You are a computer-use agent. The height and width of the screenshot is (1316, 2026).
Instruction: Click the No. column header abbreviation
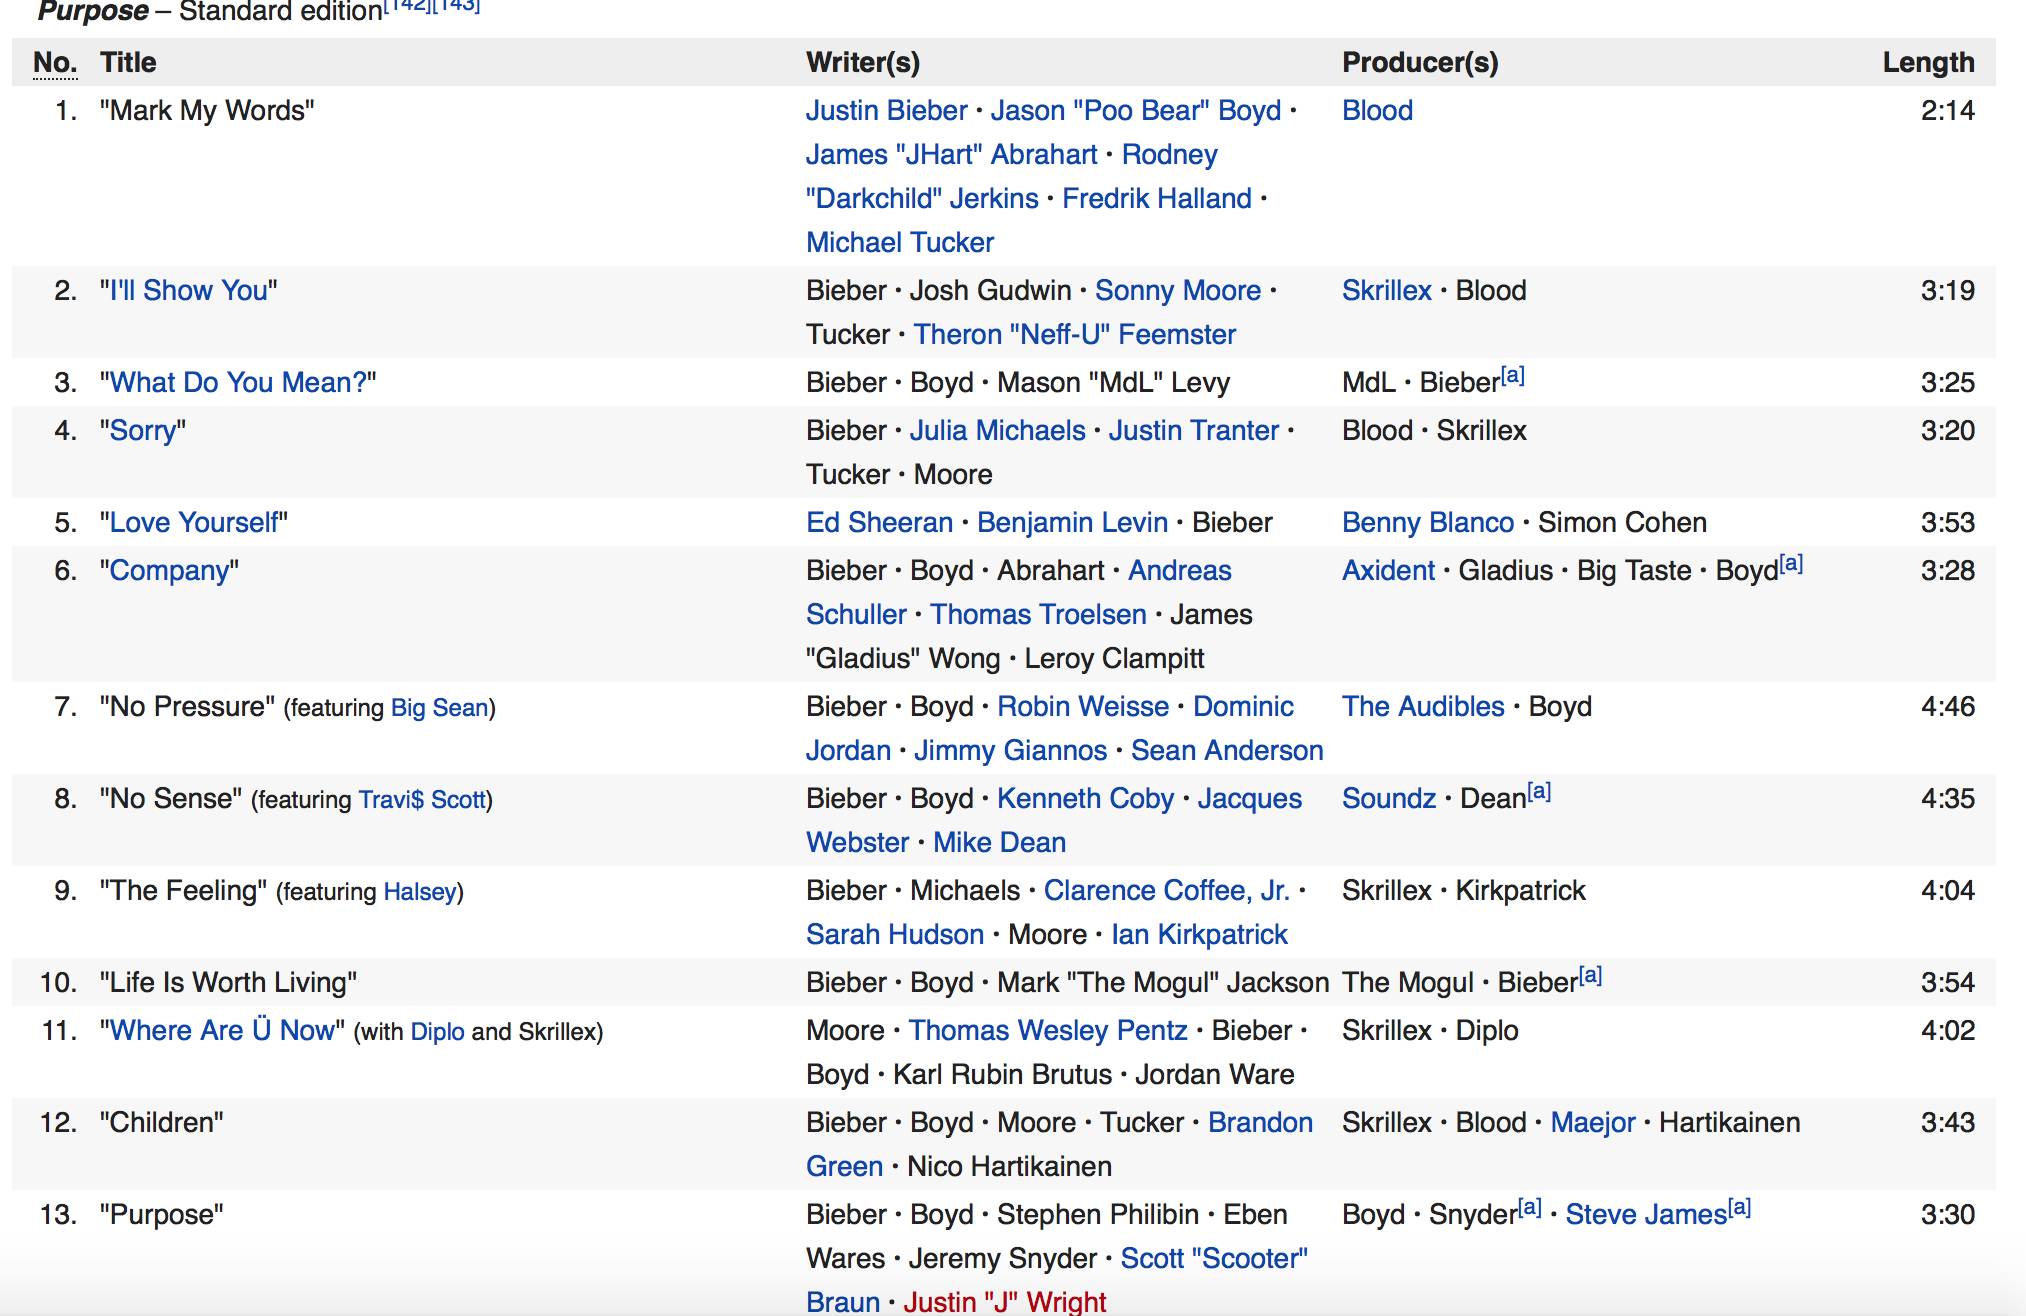tap(55, 63)
